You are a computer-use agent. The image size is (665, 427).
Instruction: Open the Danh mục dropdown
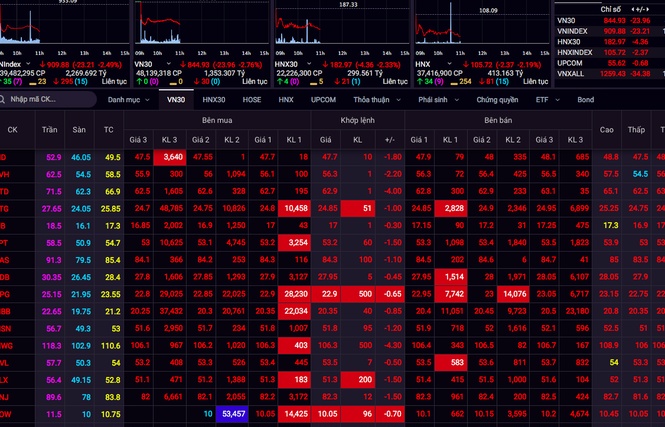pos(128,100)
